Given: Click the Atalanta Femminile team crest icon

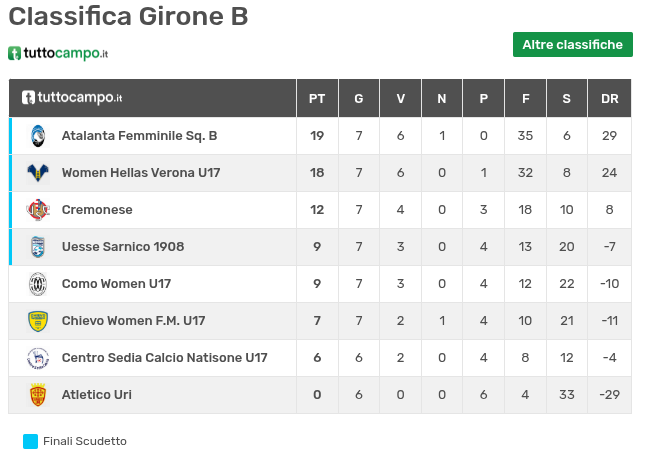Looking at the screenshot, I should click(x=38, y=136).
